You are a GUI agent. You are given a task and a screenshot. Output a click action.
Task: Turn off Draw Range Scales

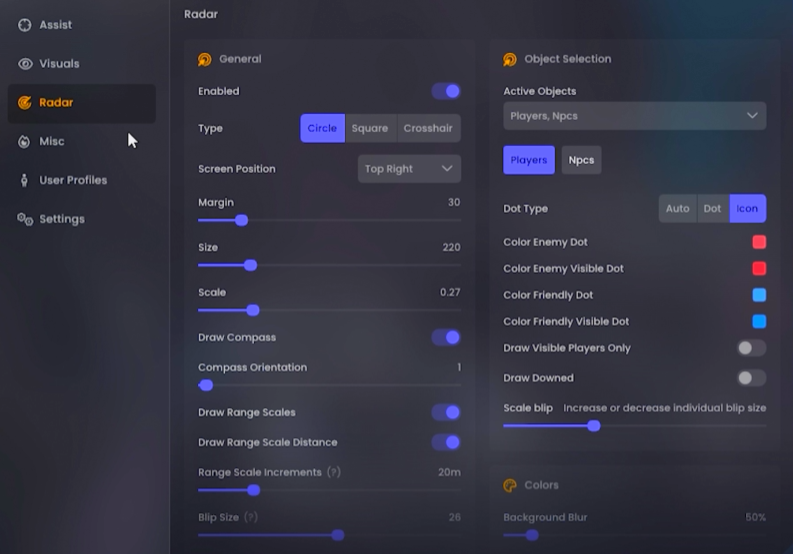coord(446,412)
